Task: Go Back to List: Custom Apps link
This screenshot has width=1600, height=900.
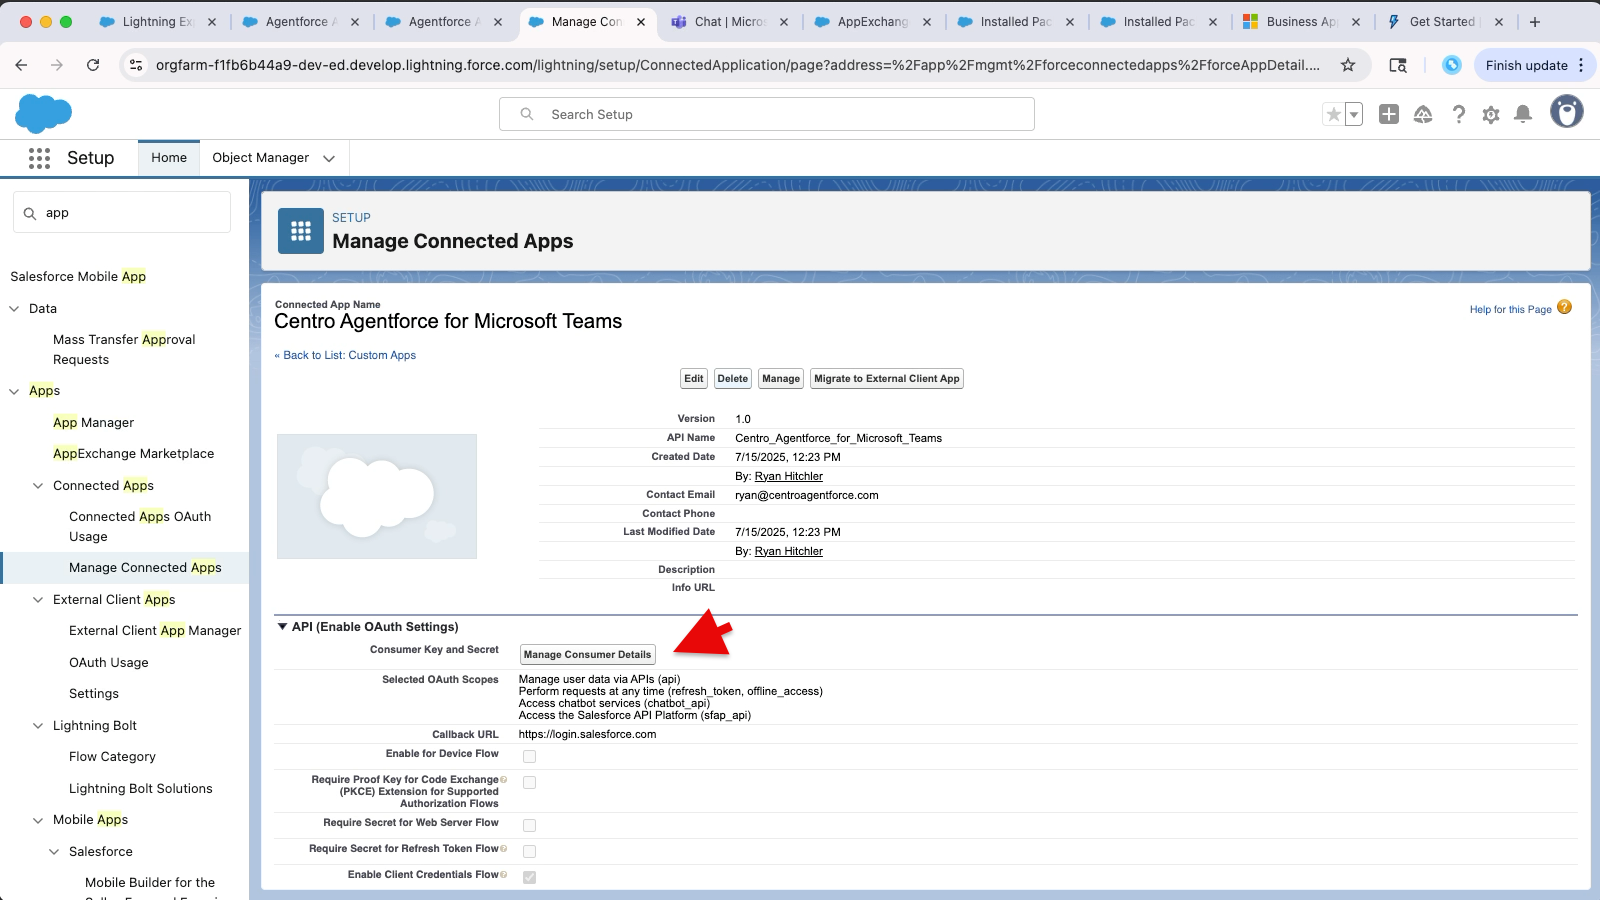Action: pyautogui.click(x=346, y=355)
